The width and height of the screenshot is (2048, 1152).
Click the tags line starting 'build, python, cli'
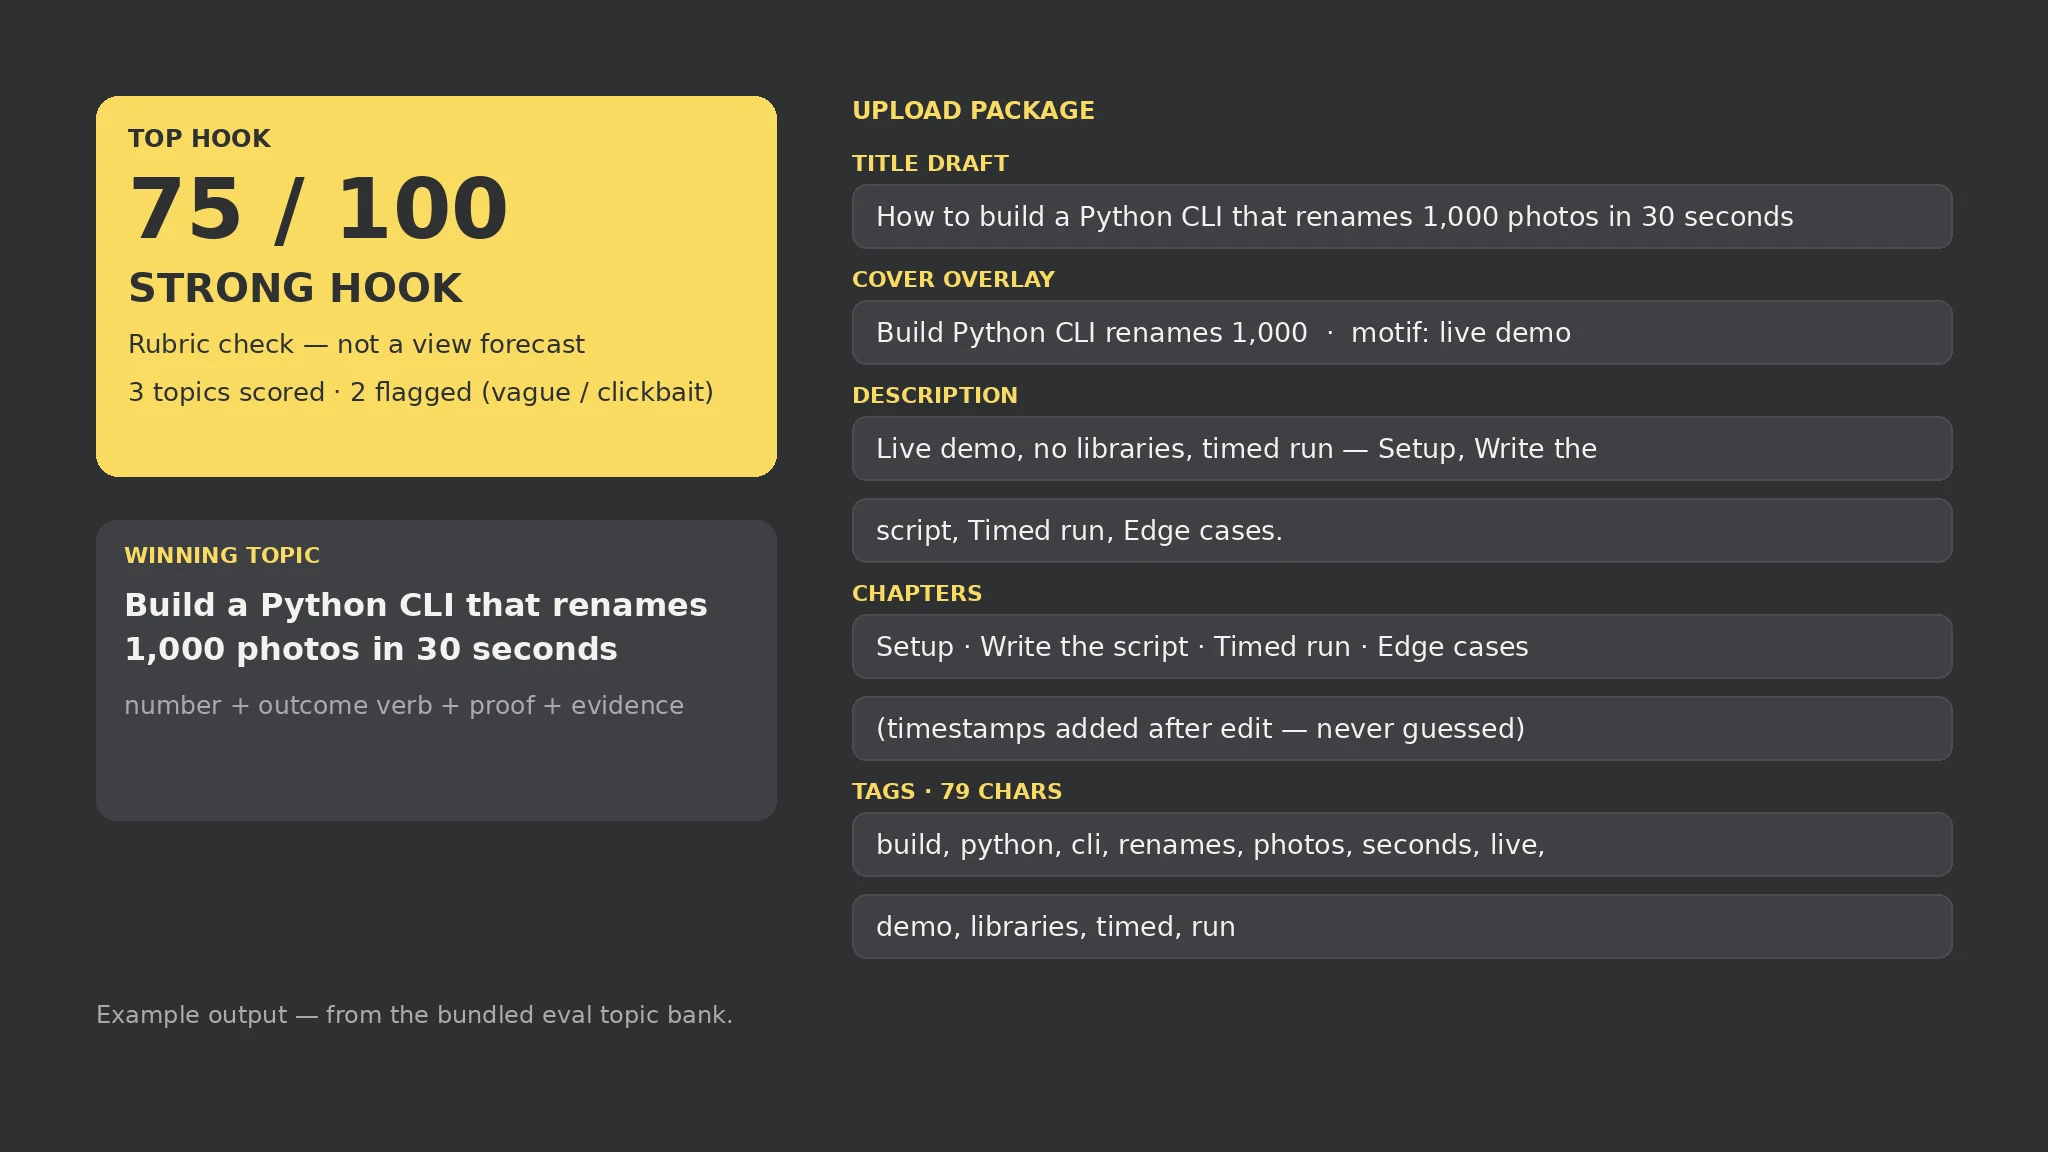(1402, 844)
